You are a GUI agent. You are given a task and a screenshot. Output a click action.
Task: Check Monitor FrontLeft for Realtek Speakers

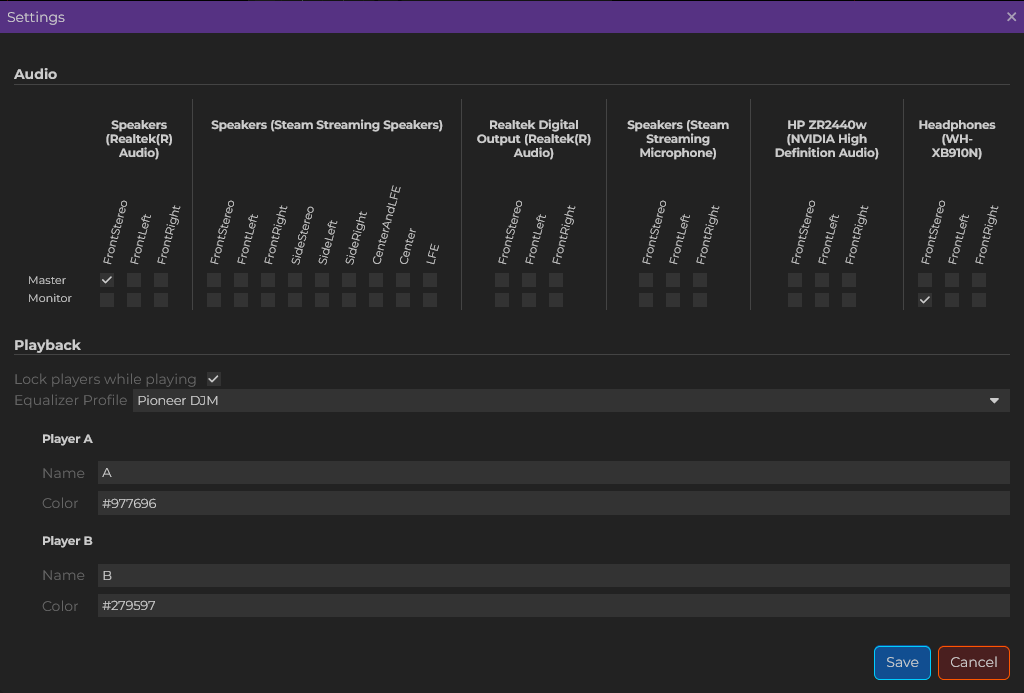[x=134, y=300]
